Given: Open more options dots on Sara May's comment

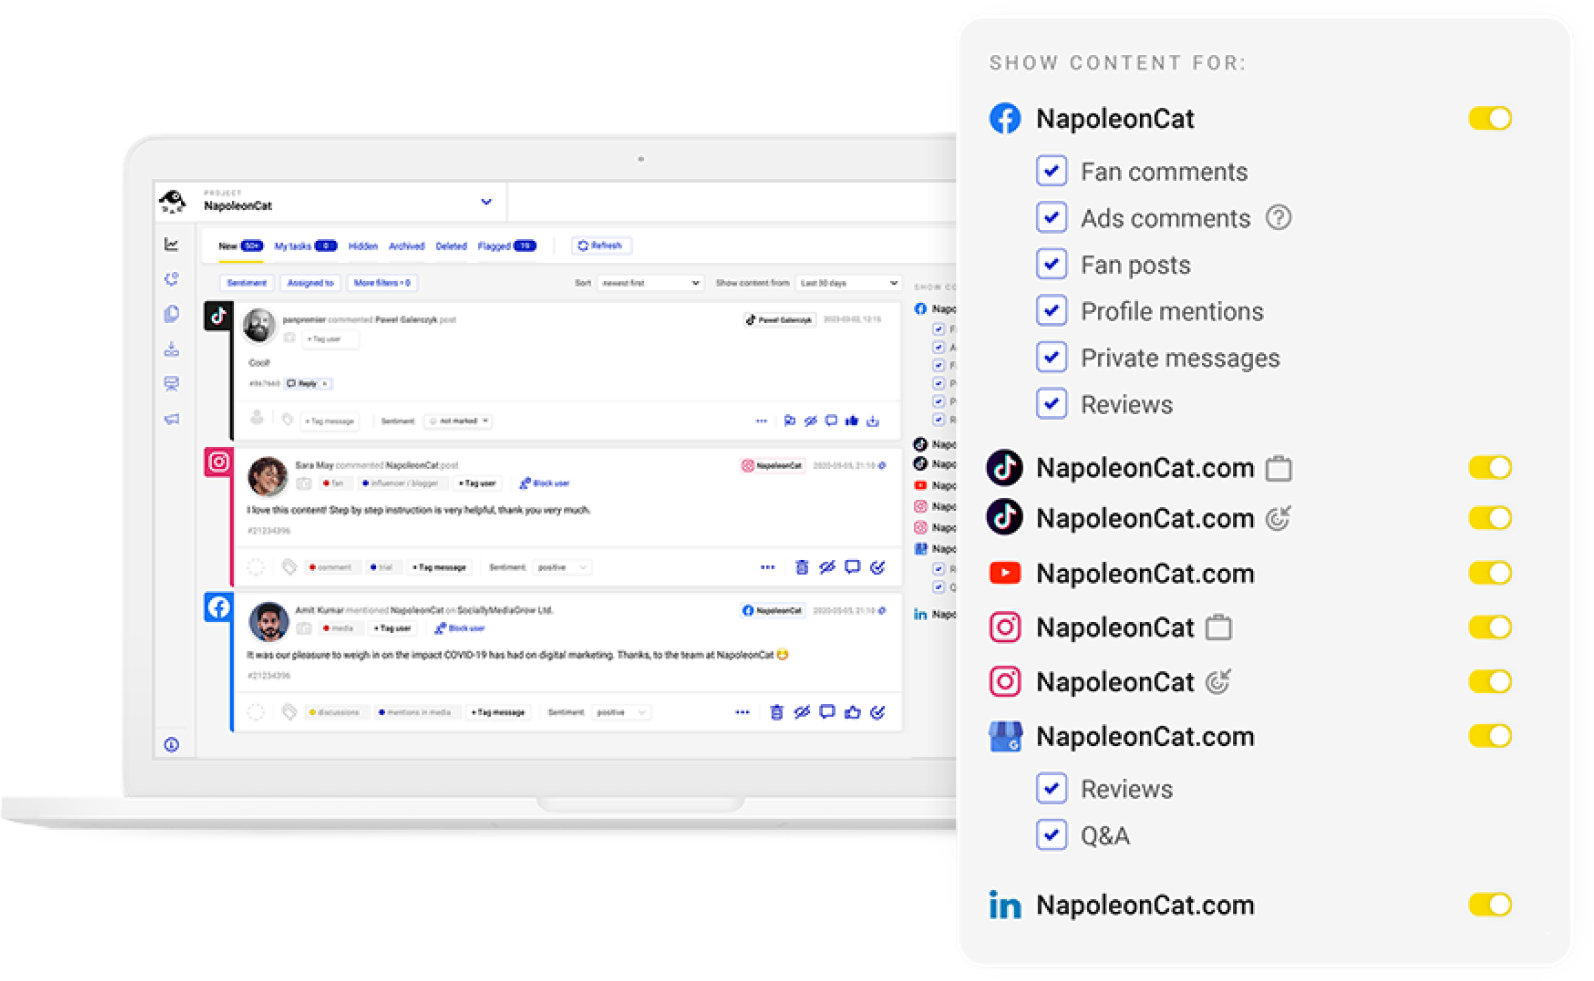Looking at the screenshot, I should (x=767, y=567).
